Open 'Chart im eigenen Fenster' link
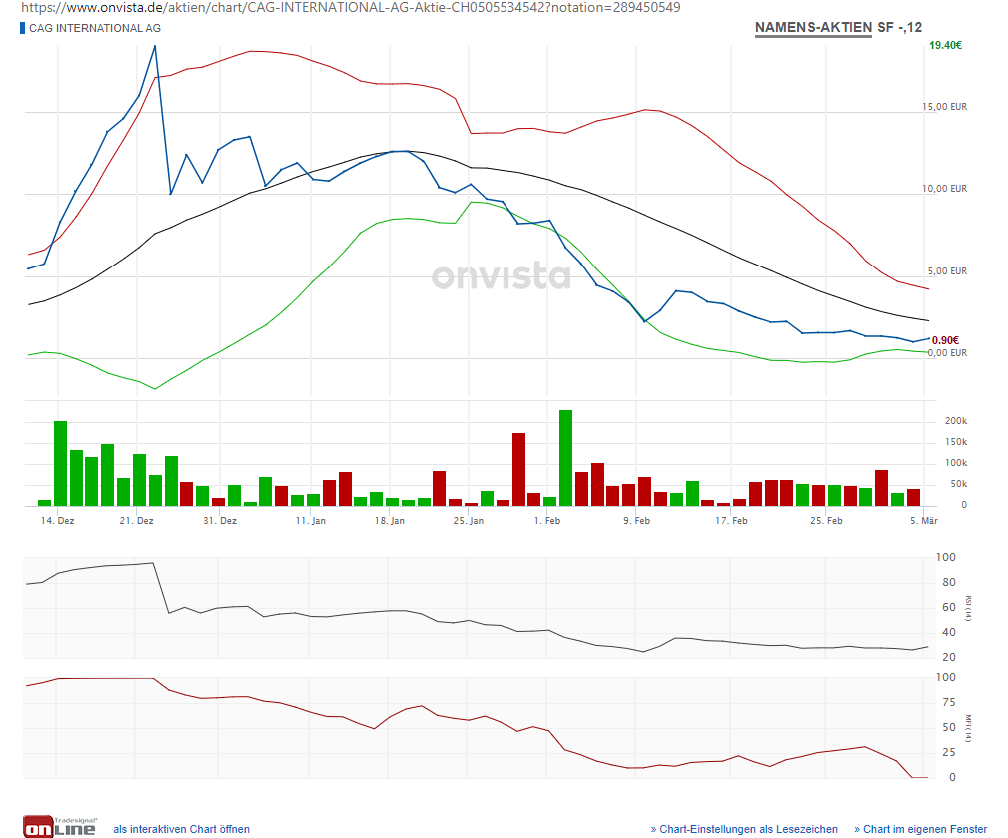The width and height of the screenshot is (1008, 838). 921,829
